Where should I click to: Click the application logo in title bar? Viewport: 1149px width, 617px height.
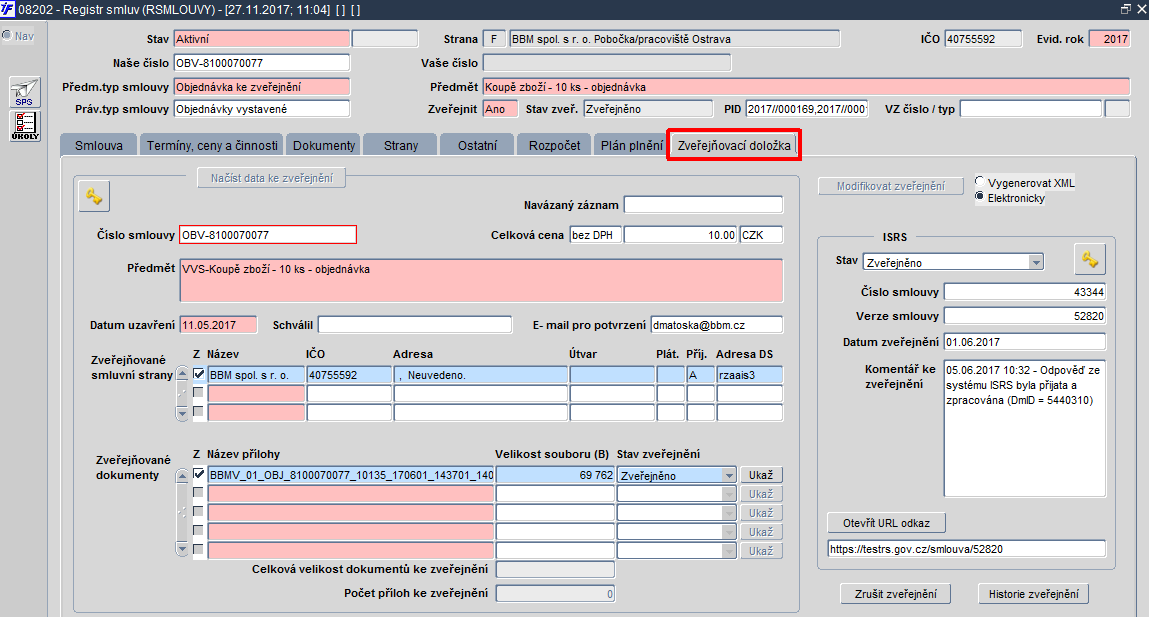[x=7, y=9]
